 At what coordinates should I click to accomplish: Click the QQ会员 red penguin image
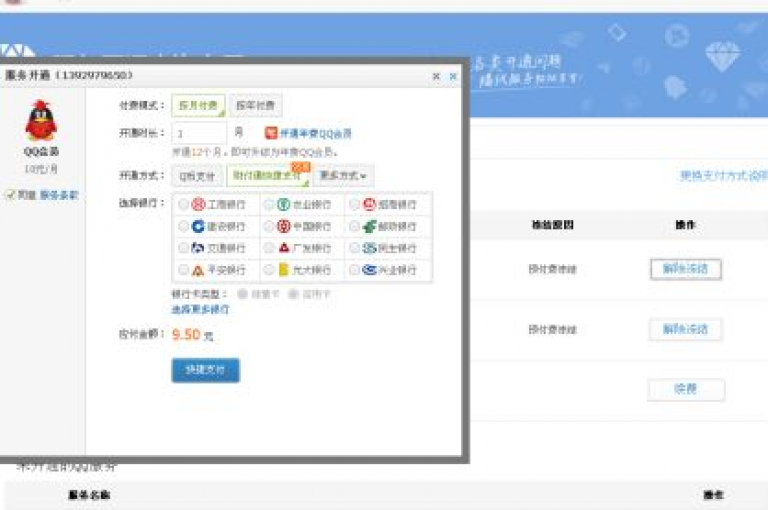click(x=41, y=121)
